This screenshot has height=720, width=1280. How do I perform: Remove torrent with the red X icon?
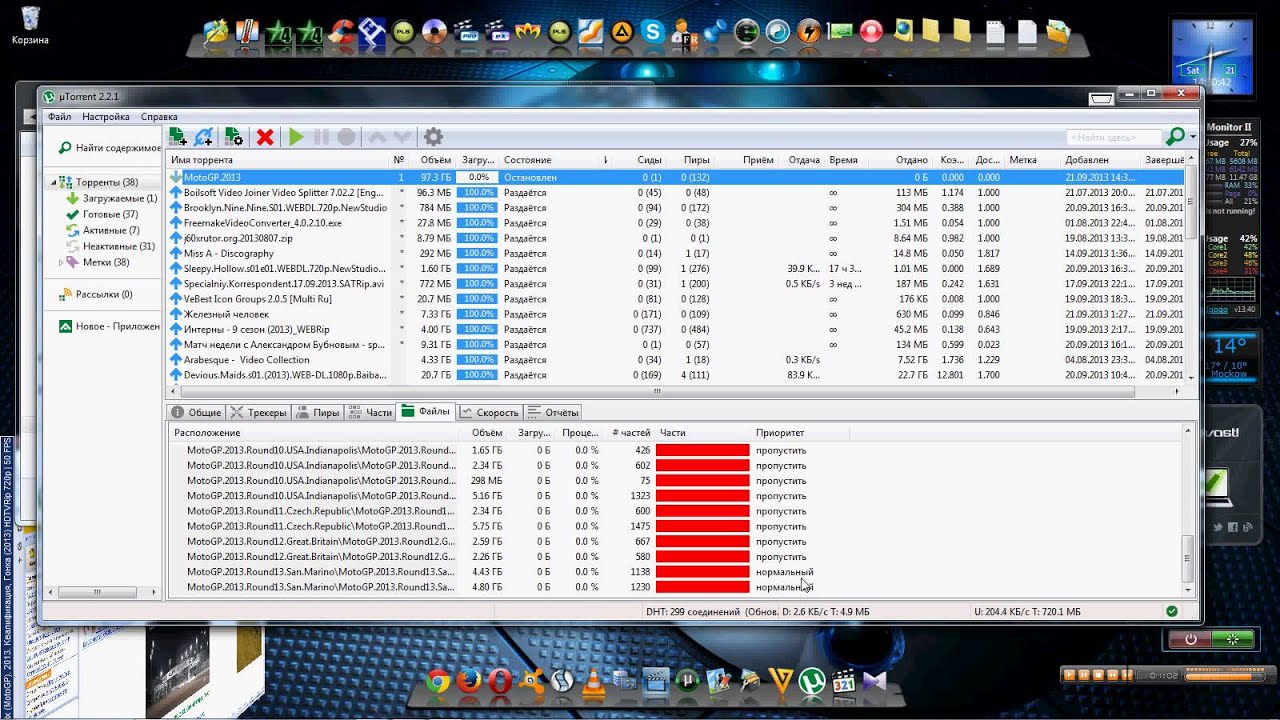[265, 137]
